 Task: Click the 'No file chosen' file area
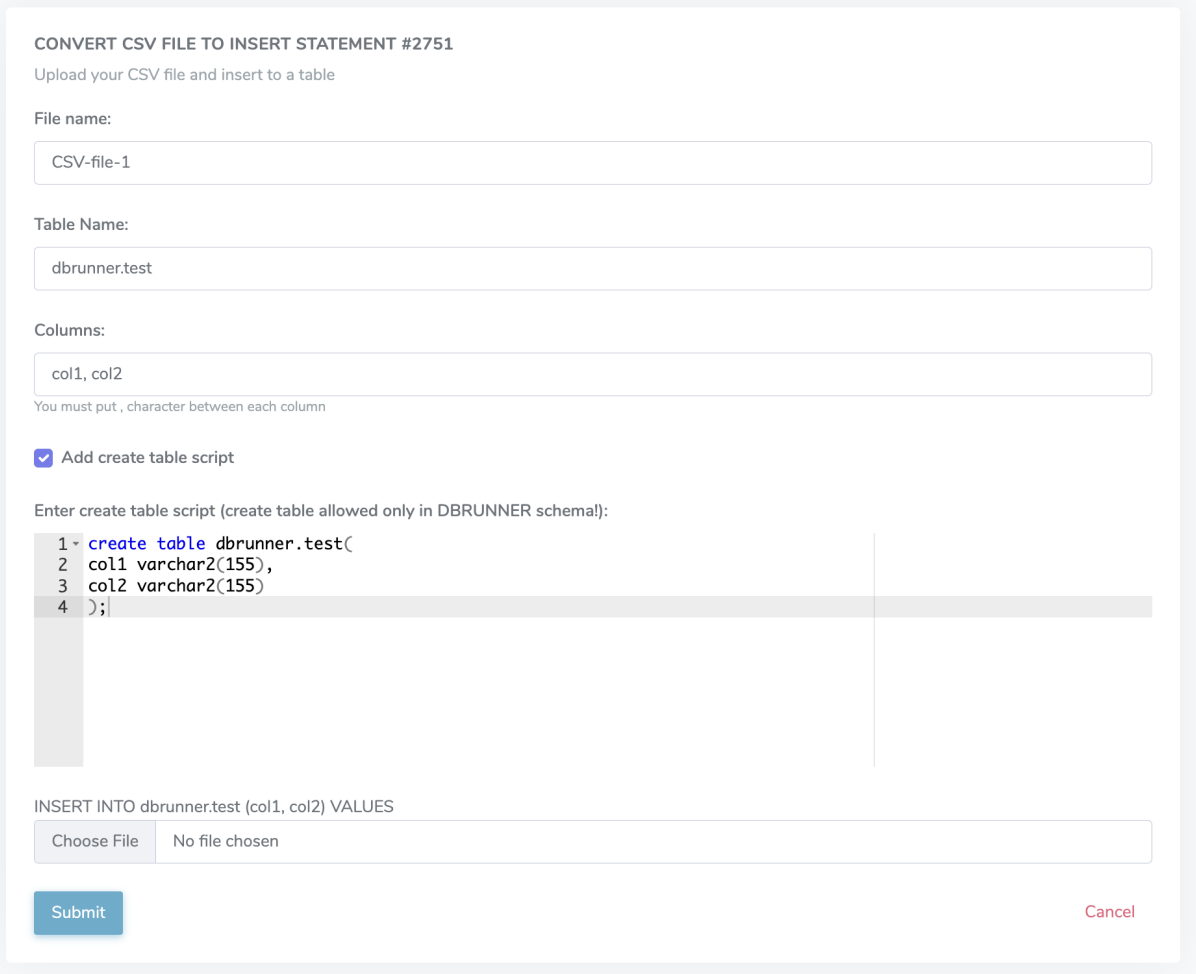226,841
